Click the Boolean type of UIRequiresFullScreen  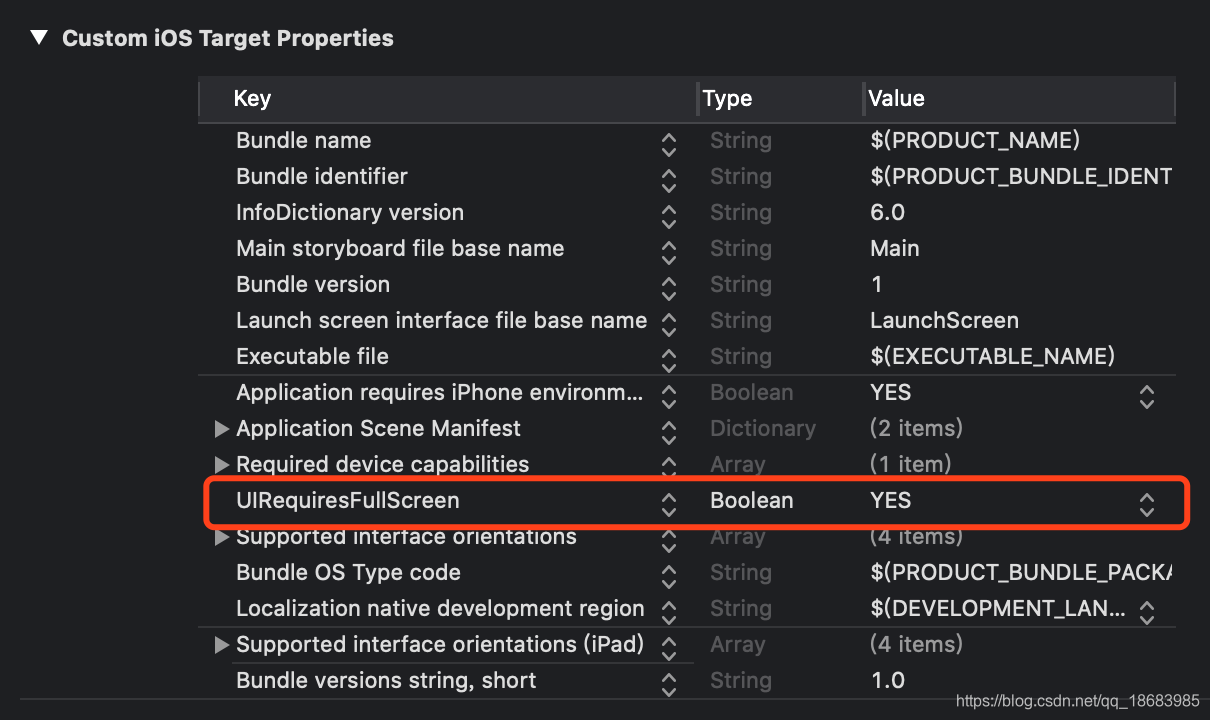[x=751, y=500]
